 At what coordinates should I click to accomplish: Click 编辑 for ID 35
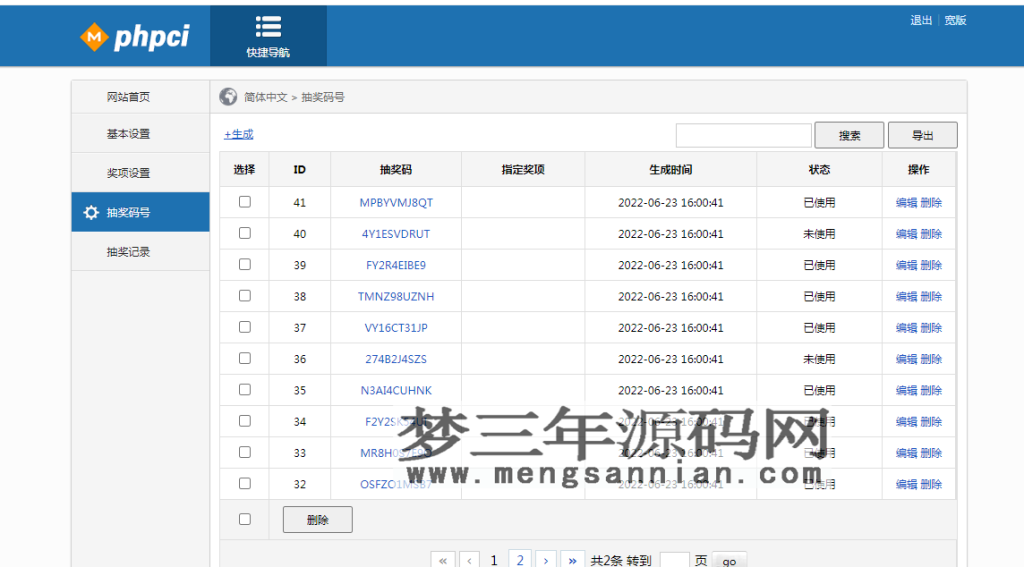tap(906, 391)
